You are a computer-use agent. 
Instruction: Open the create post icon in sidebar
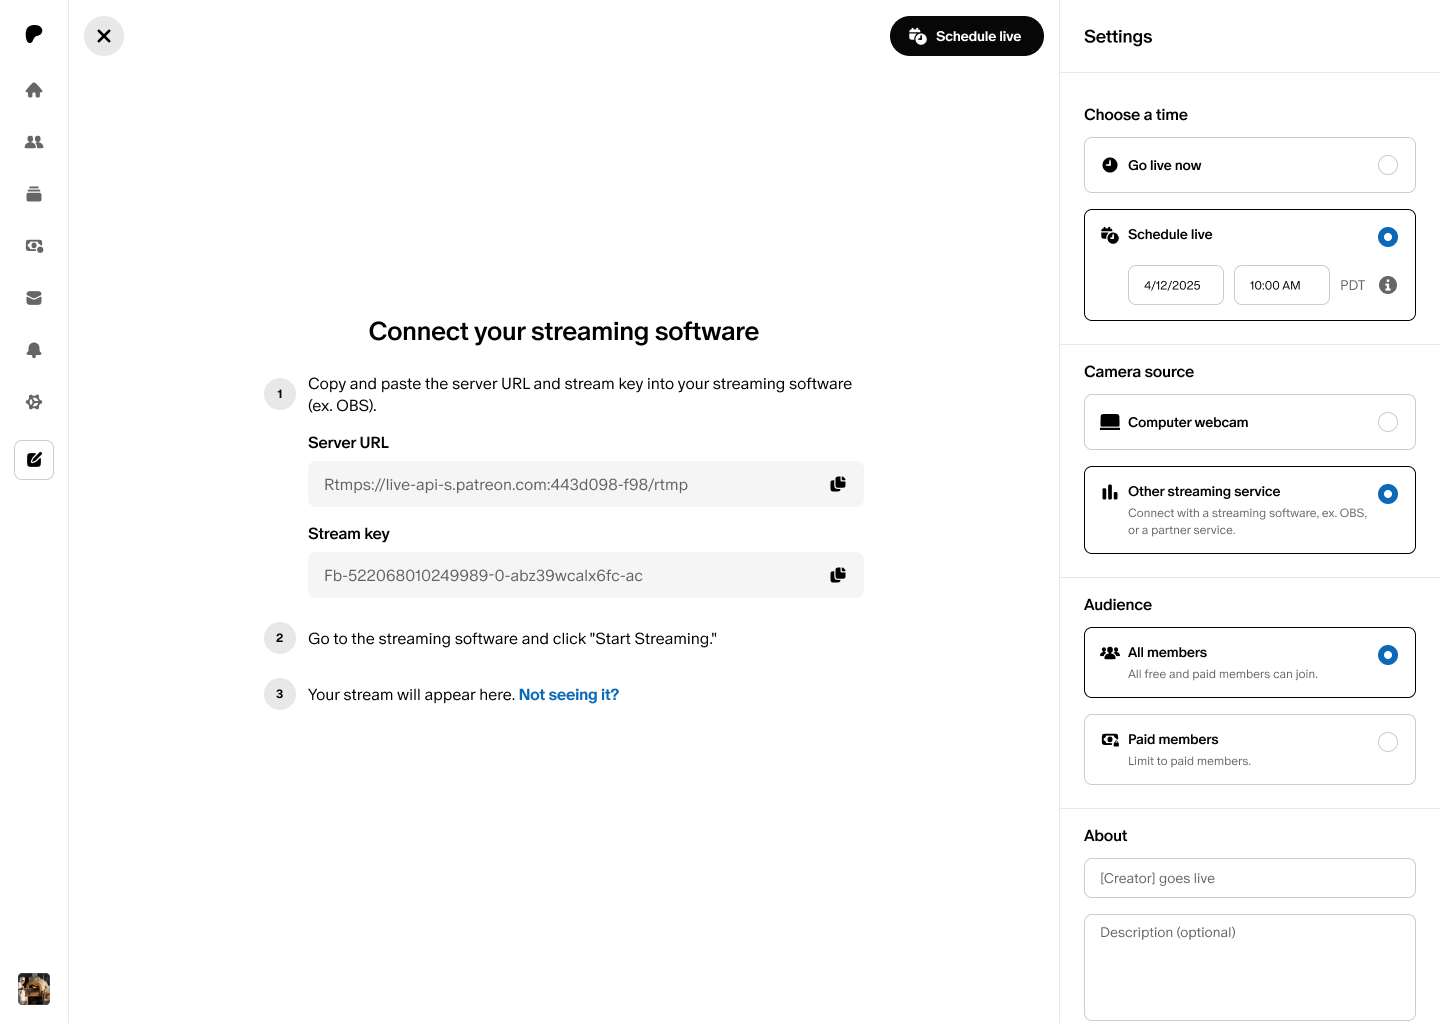coord(34,460)
